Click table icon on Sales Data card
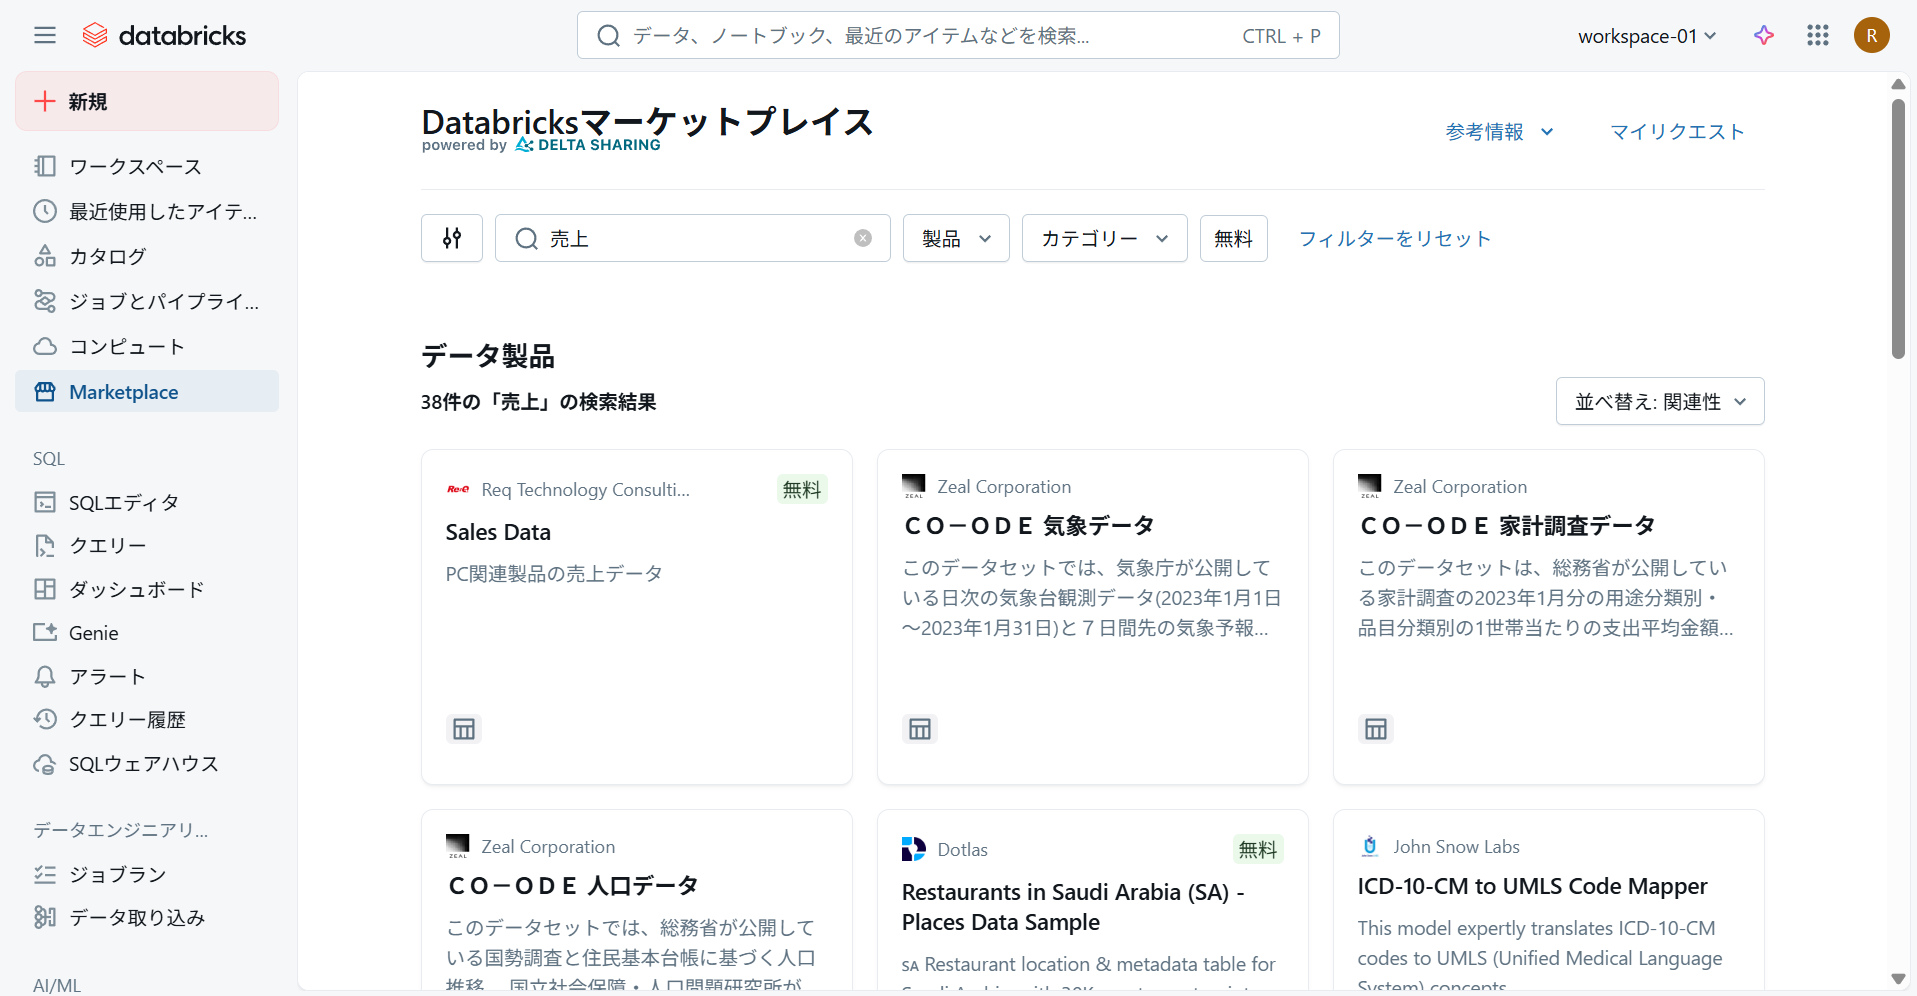The height and width of the screenshot is (996, 1917). pyautogui.click(x=464, y=729)
